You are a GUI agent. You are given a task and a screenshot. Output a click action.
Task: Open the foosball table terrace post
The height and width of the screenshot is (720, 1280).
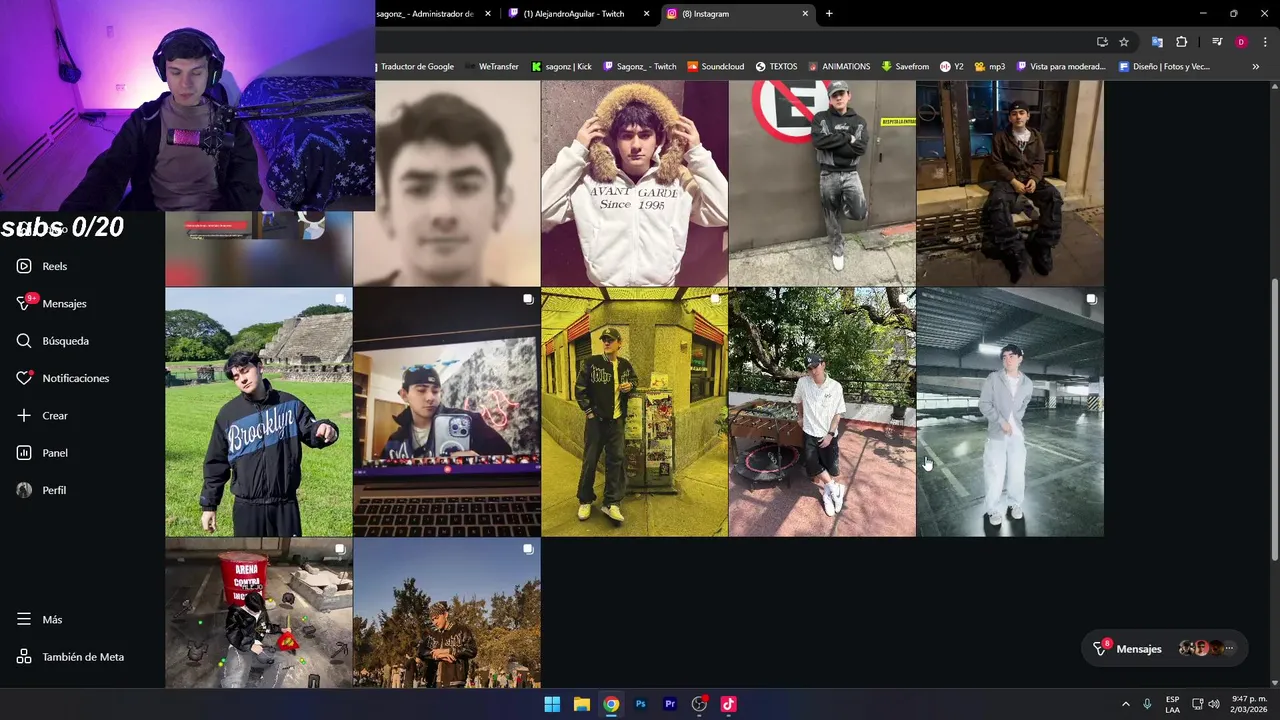[822, 412]
